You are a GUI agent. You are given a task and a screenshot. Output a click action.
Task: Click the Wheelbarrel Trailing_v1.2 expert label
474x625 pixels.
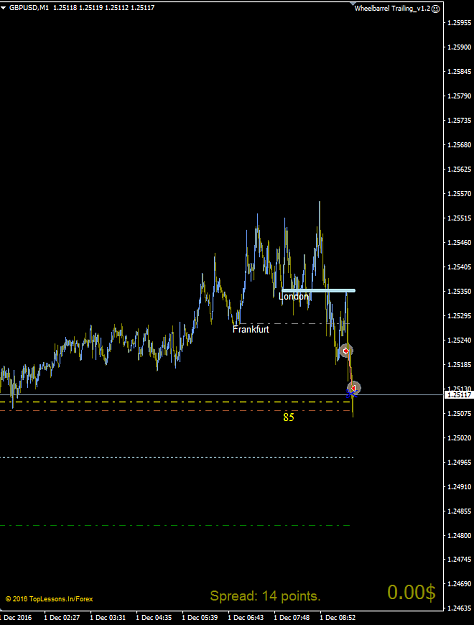tap(392, 8)
